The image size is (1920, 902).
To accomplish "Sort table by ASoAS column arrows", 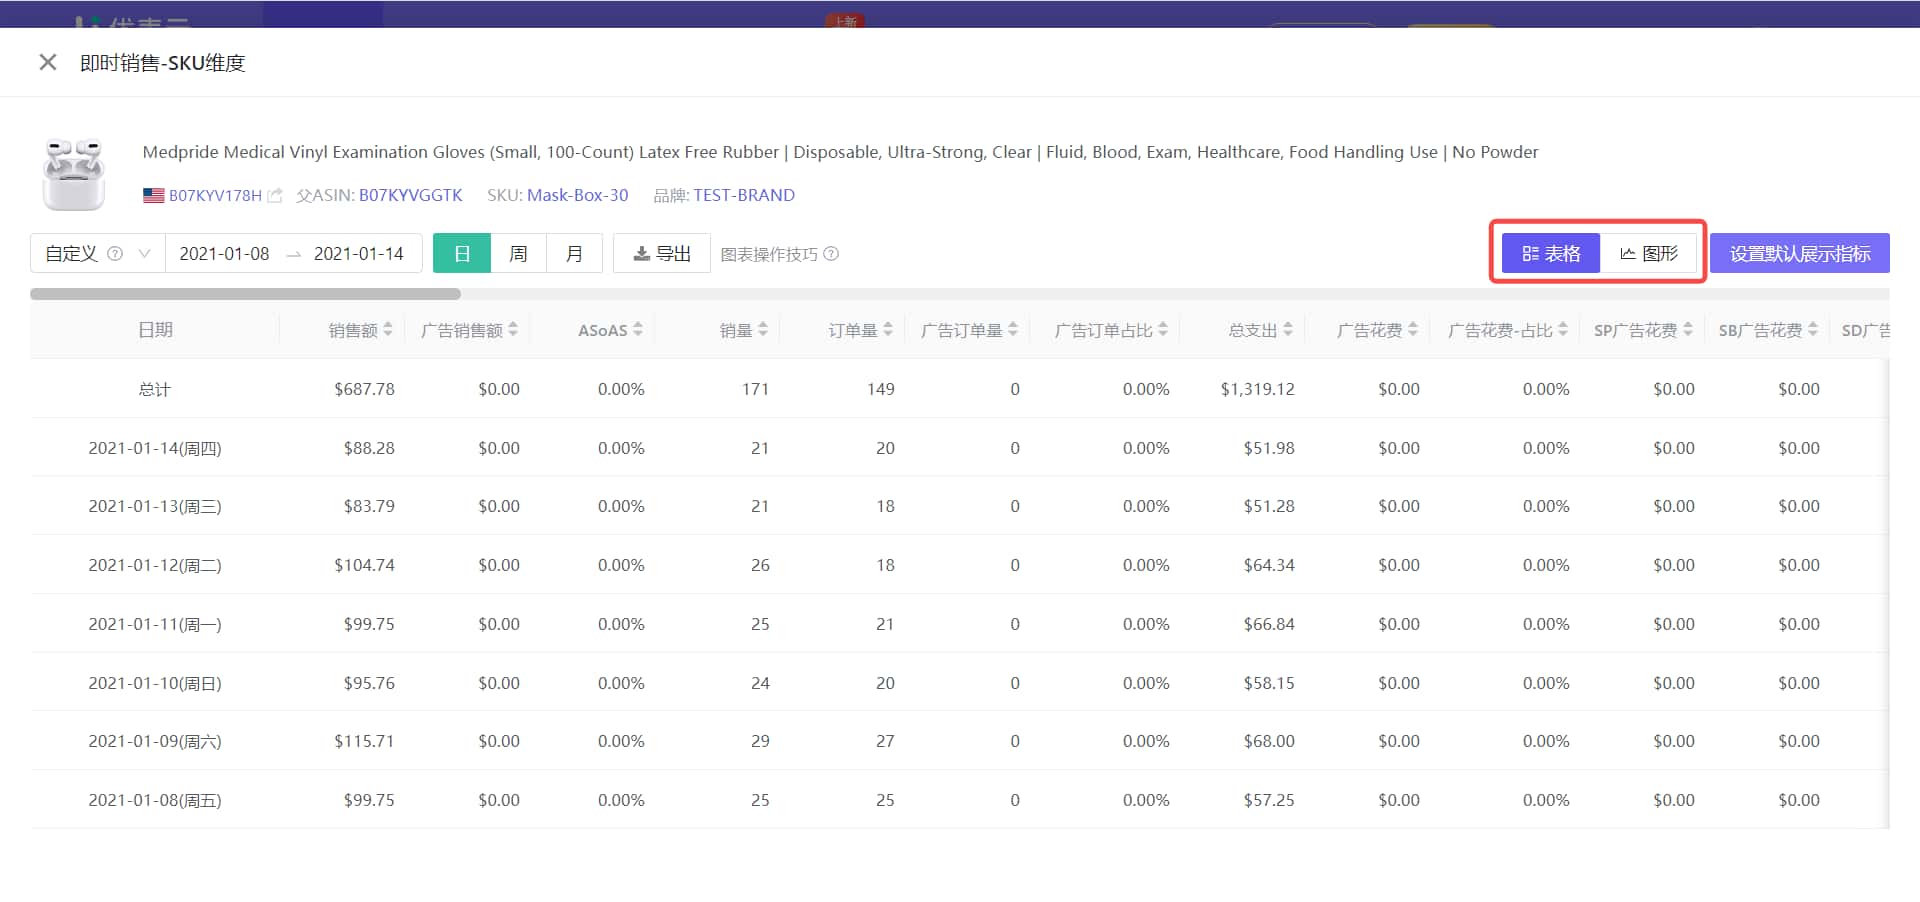I will coord(638,330).
